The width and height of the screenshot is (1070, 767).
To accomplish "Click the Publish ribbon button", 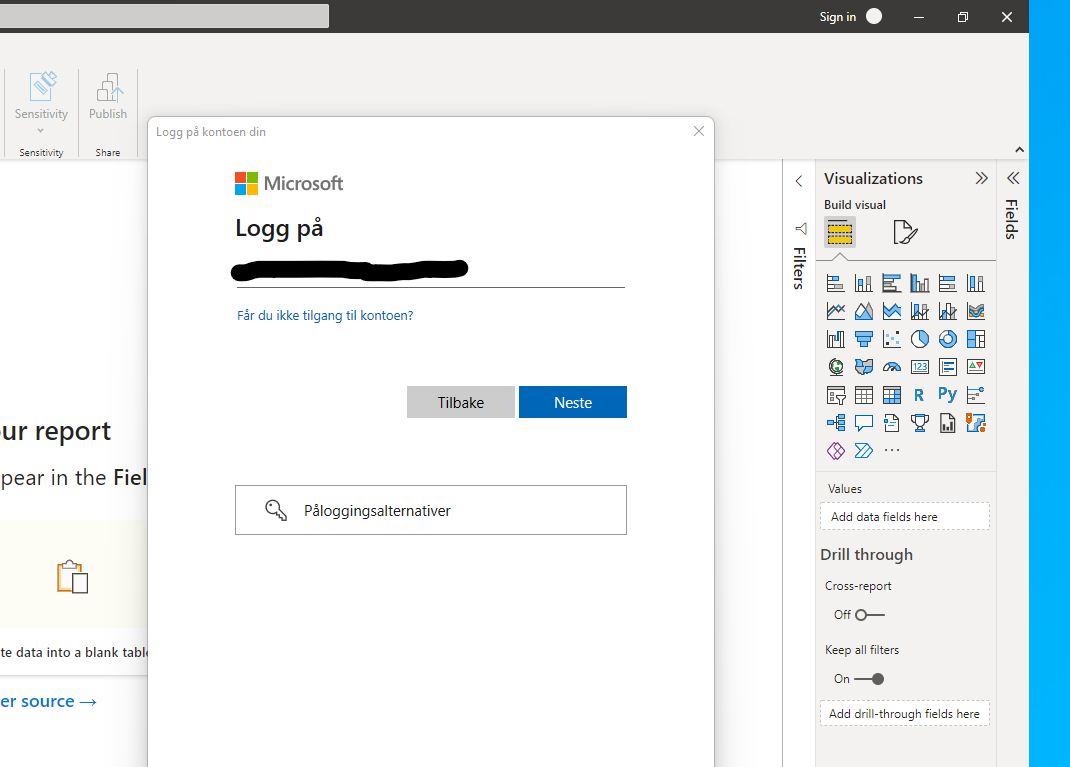I will 108,98.
